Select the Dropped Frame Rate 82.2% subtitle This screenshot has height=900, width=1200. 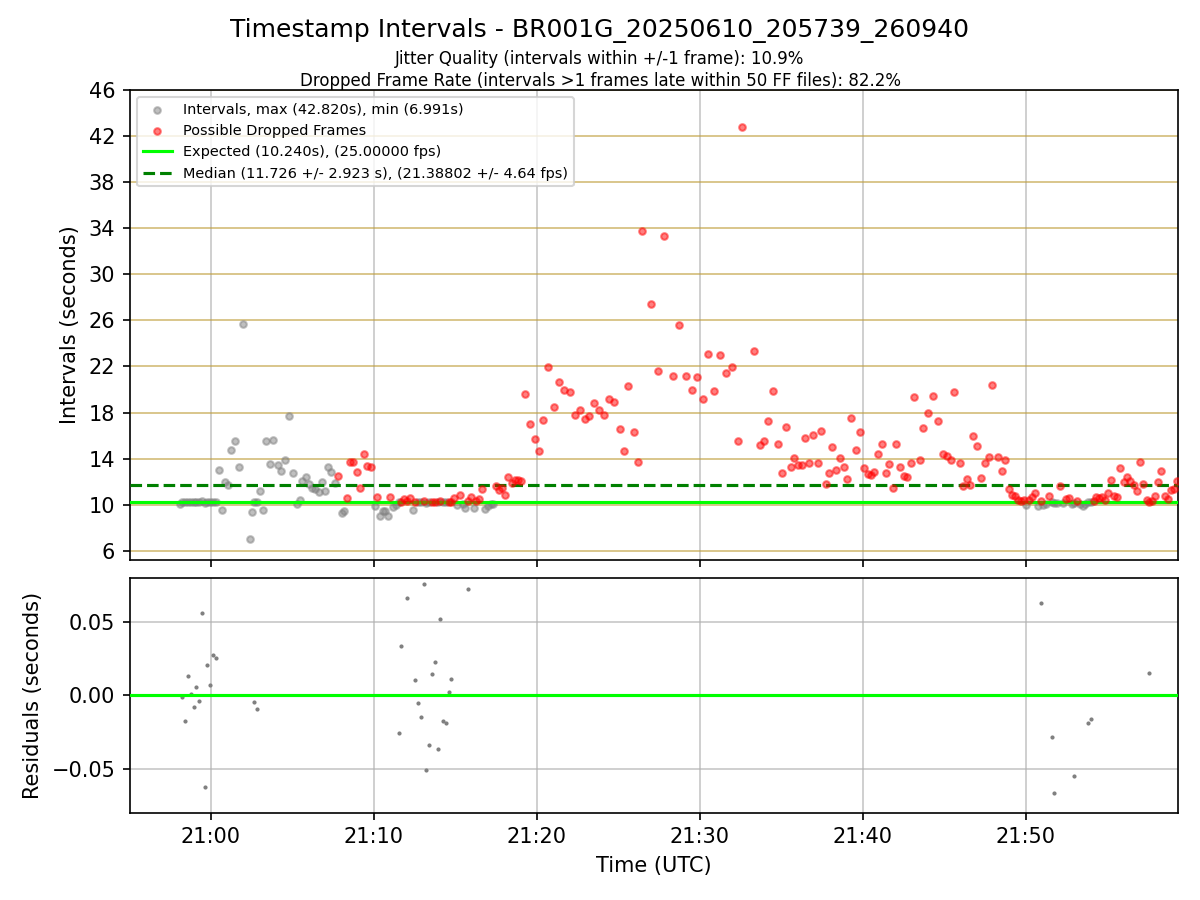pyautogui.click(x=600, y=80)
